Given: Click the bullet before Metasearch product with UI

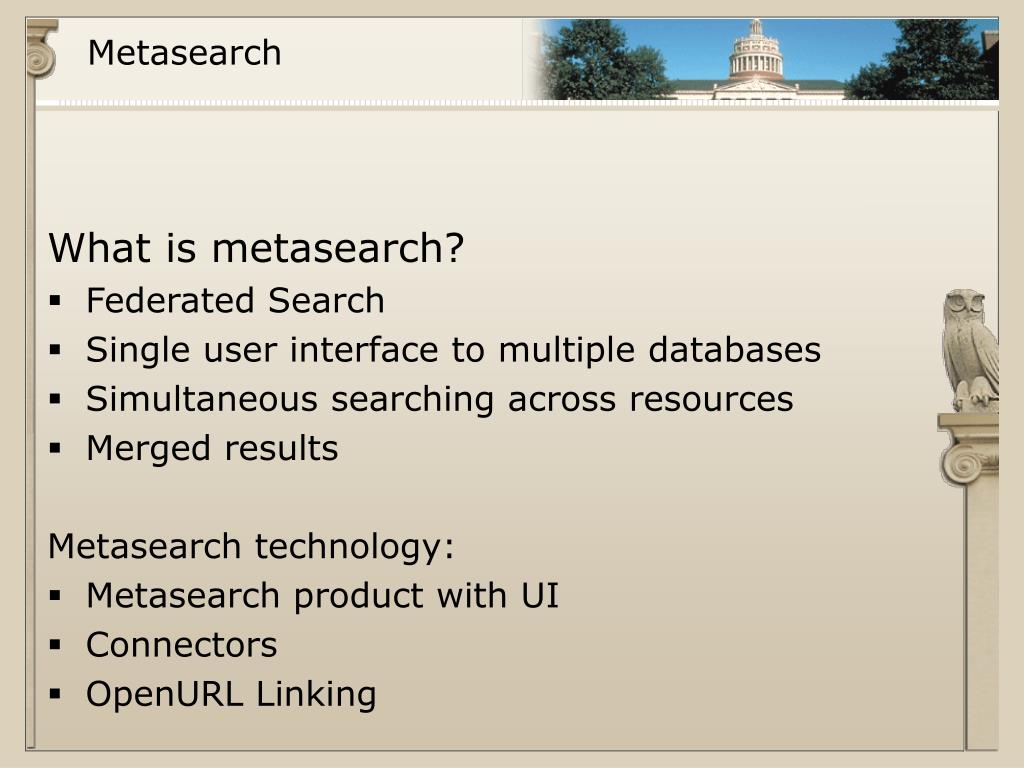Looking at the screenshot, I should (x=55, y=596).
